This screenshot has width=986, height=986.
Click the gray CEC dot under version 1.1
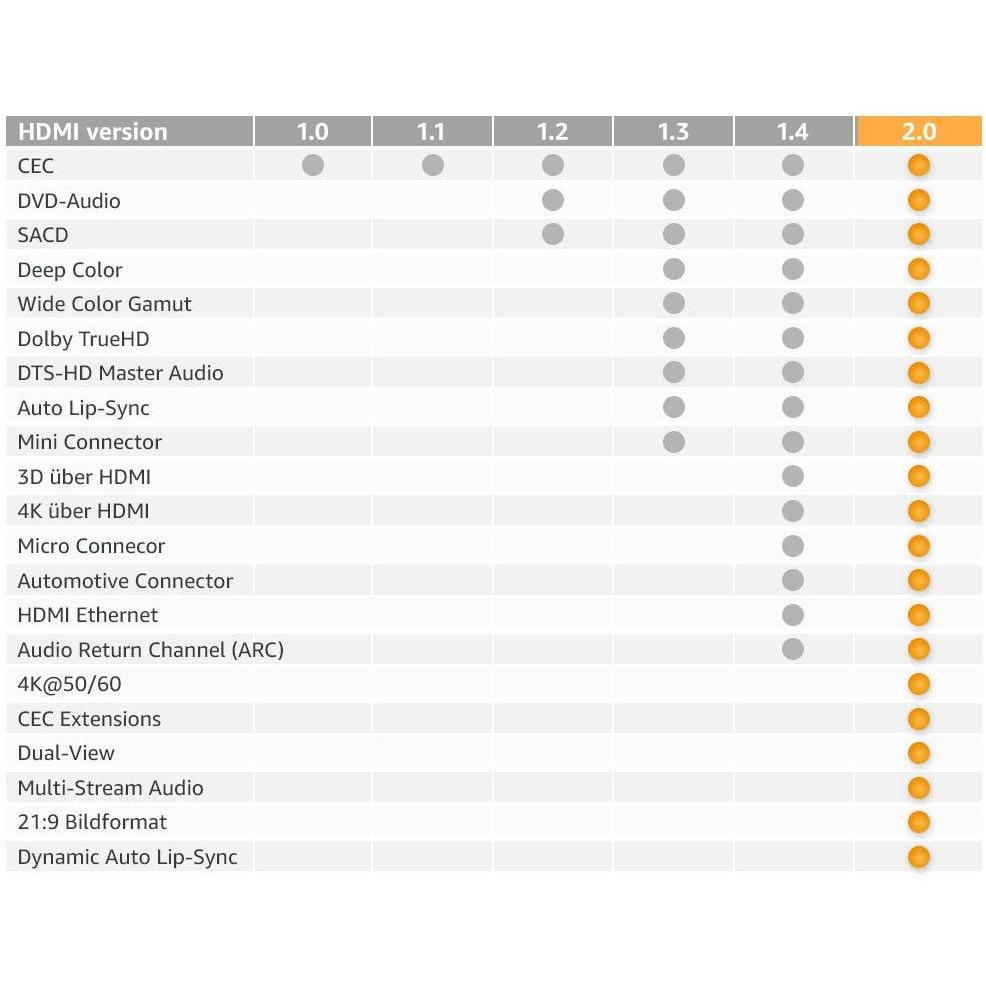[433, 165]
